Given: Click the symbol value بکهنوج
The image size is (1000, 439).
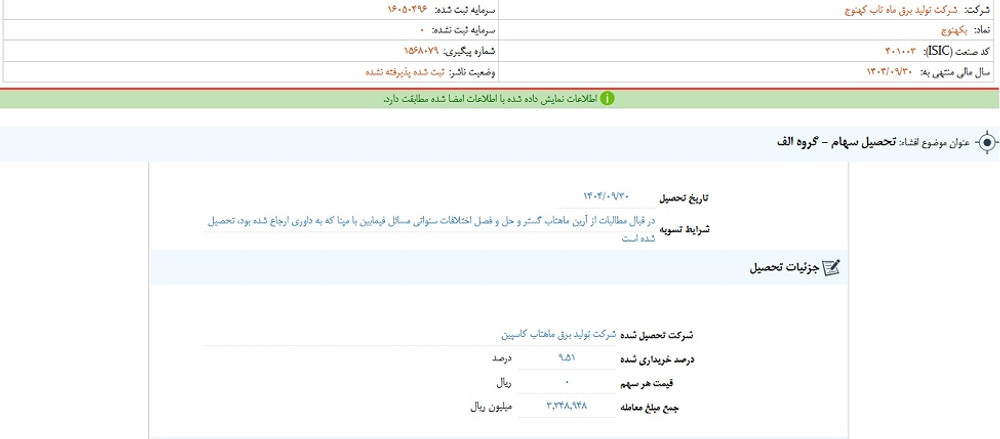Looking at the screenshot, I should tap(955, 31).
